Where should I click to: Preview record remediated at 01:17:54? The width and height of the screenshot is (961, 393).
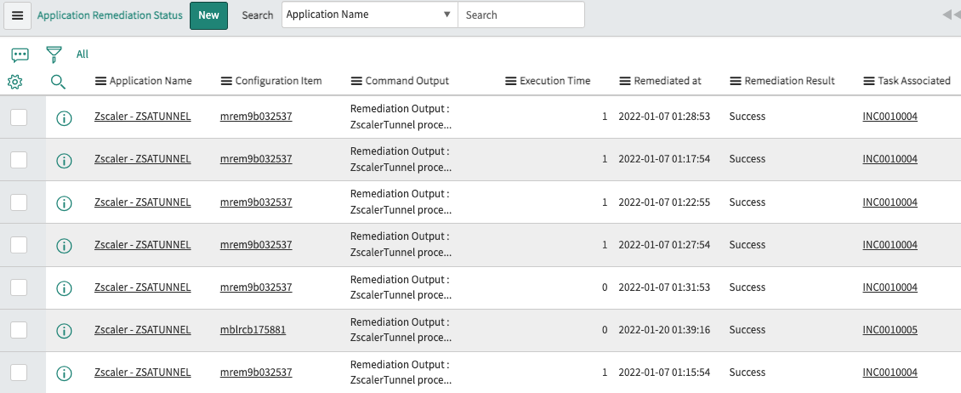[x=64, y=161]
